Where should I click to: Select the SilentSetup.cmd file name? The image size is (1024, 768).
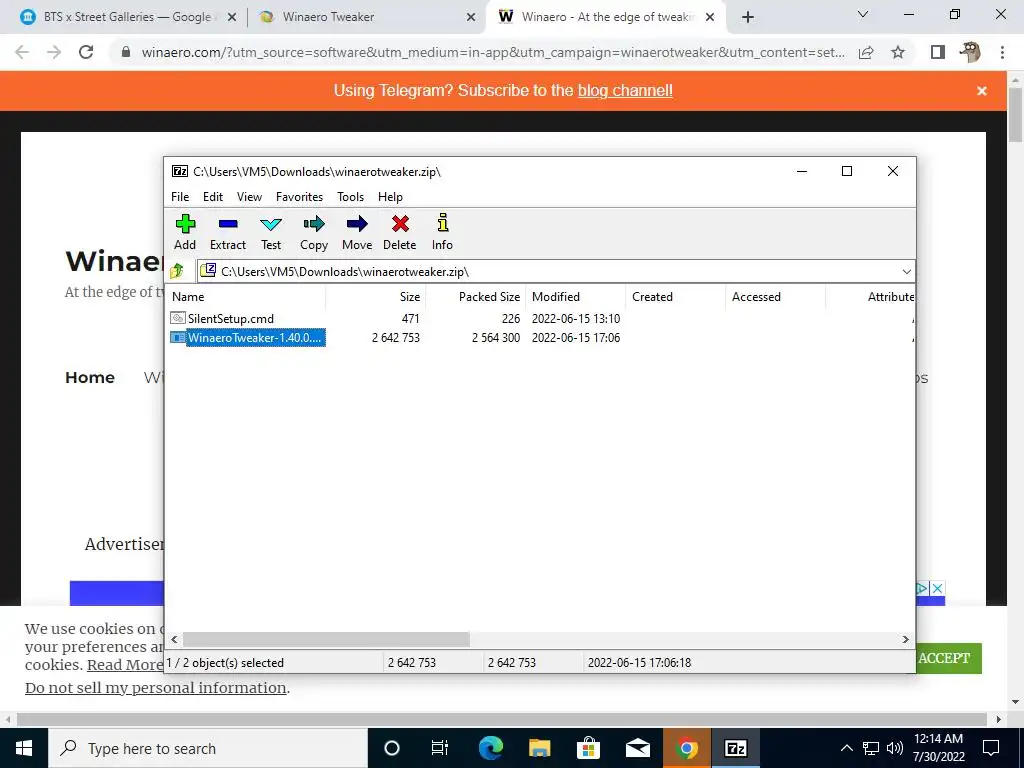click(x=231, y=319)
